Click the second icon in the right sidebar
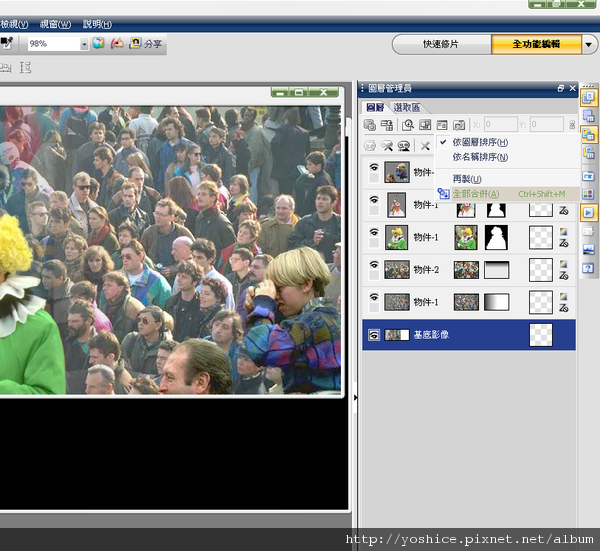 [588, 116]
